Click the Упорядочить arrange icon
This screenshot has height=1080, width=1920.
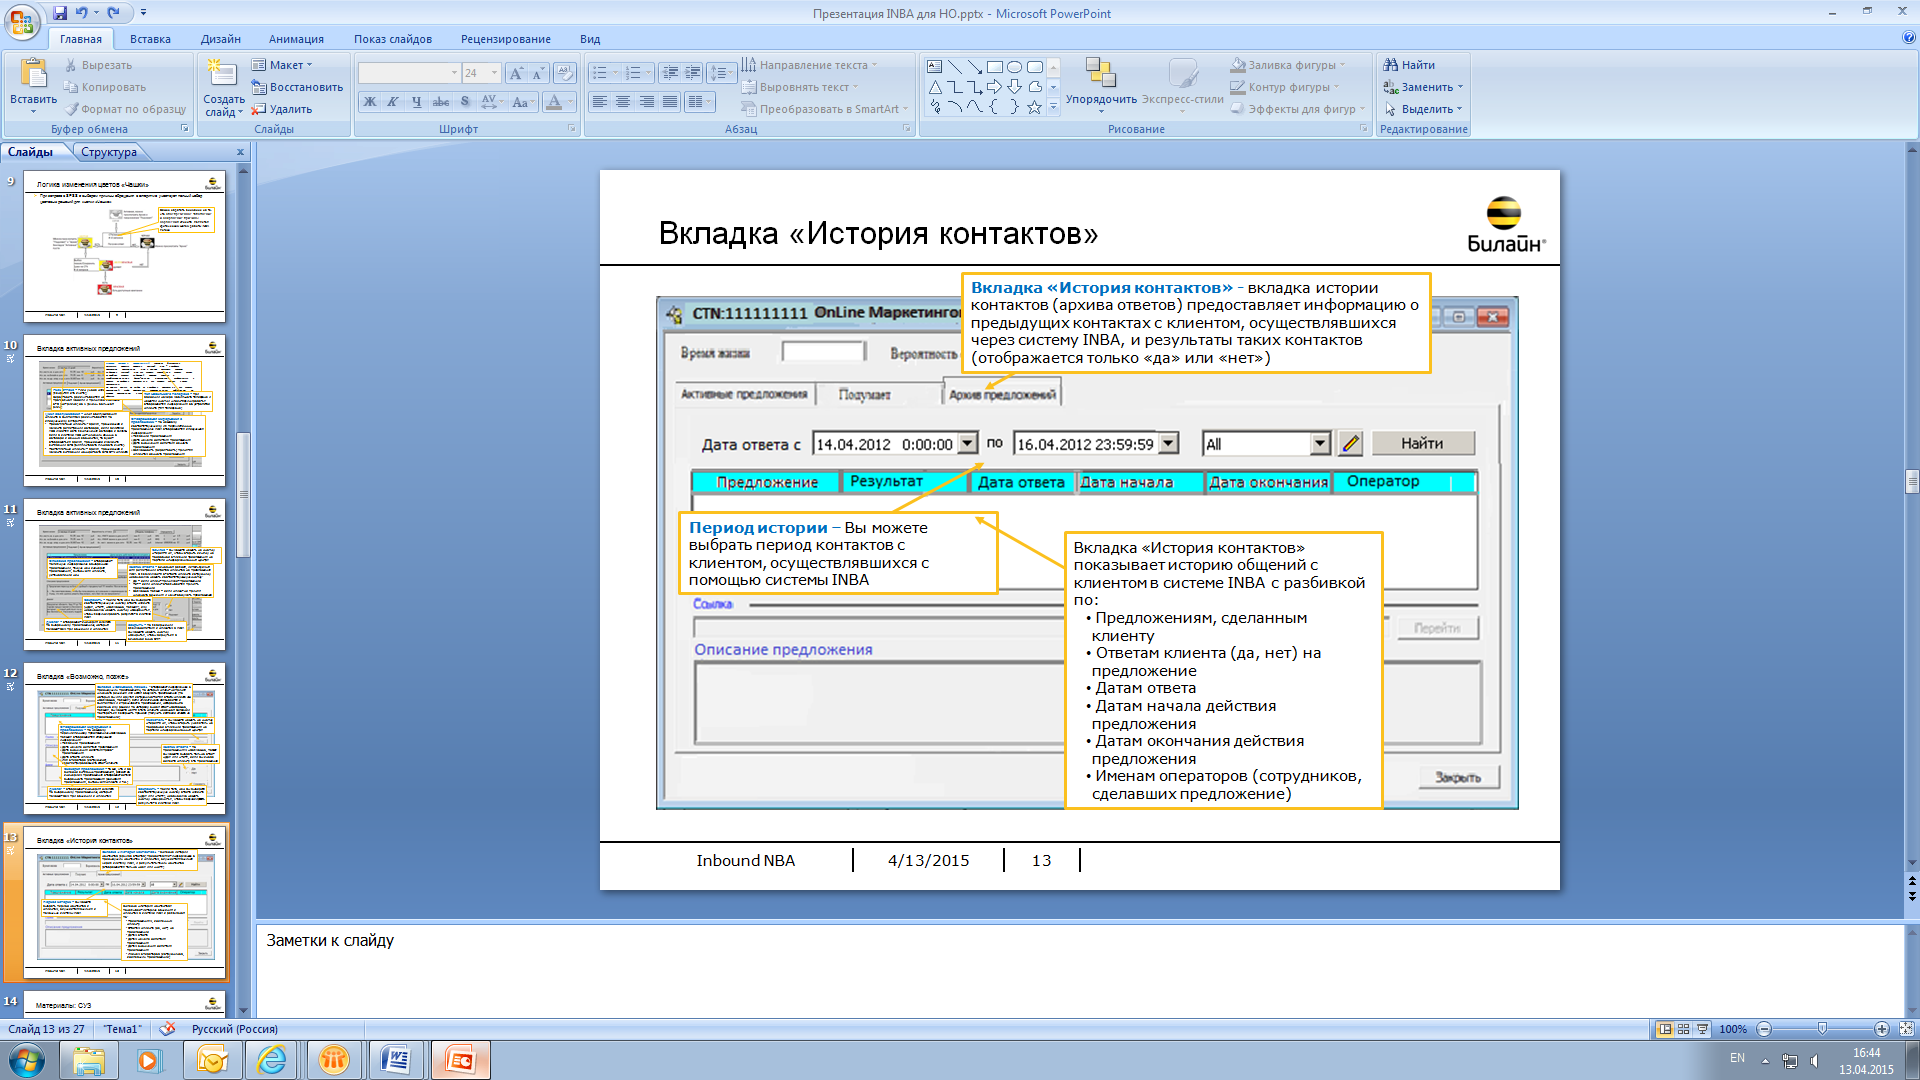1101,73
